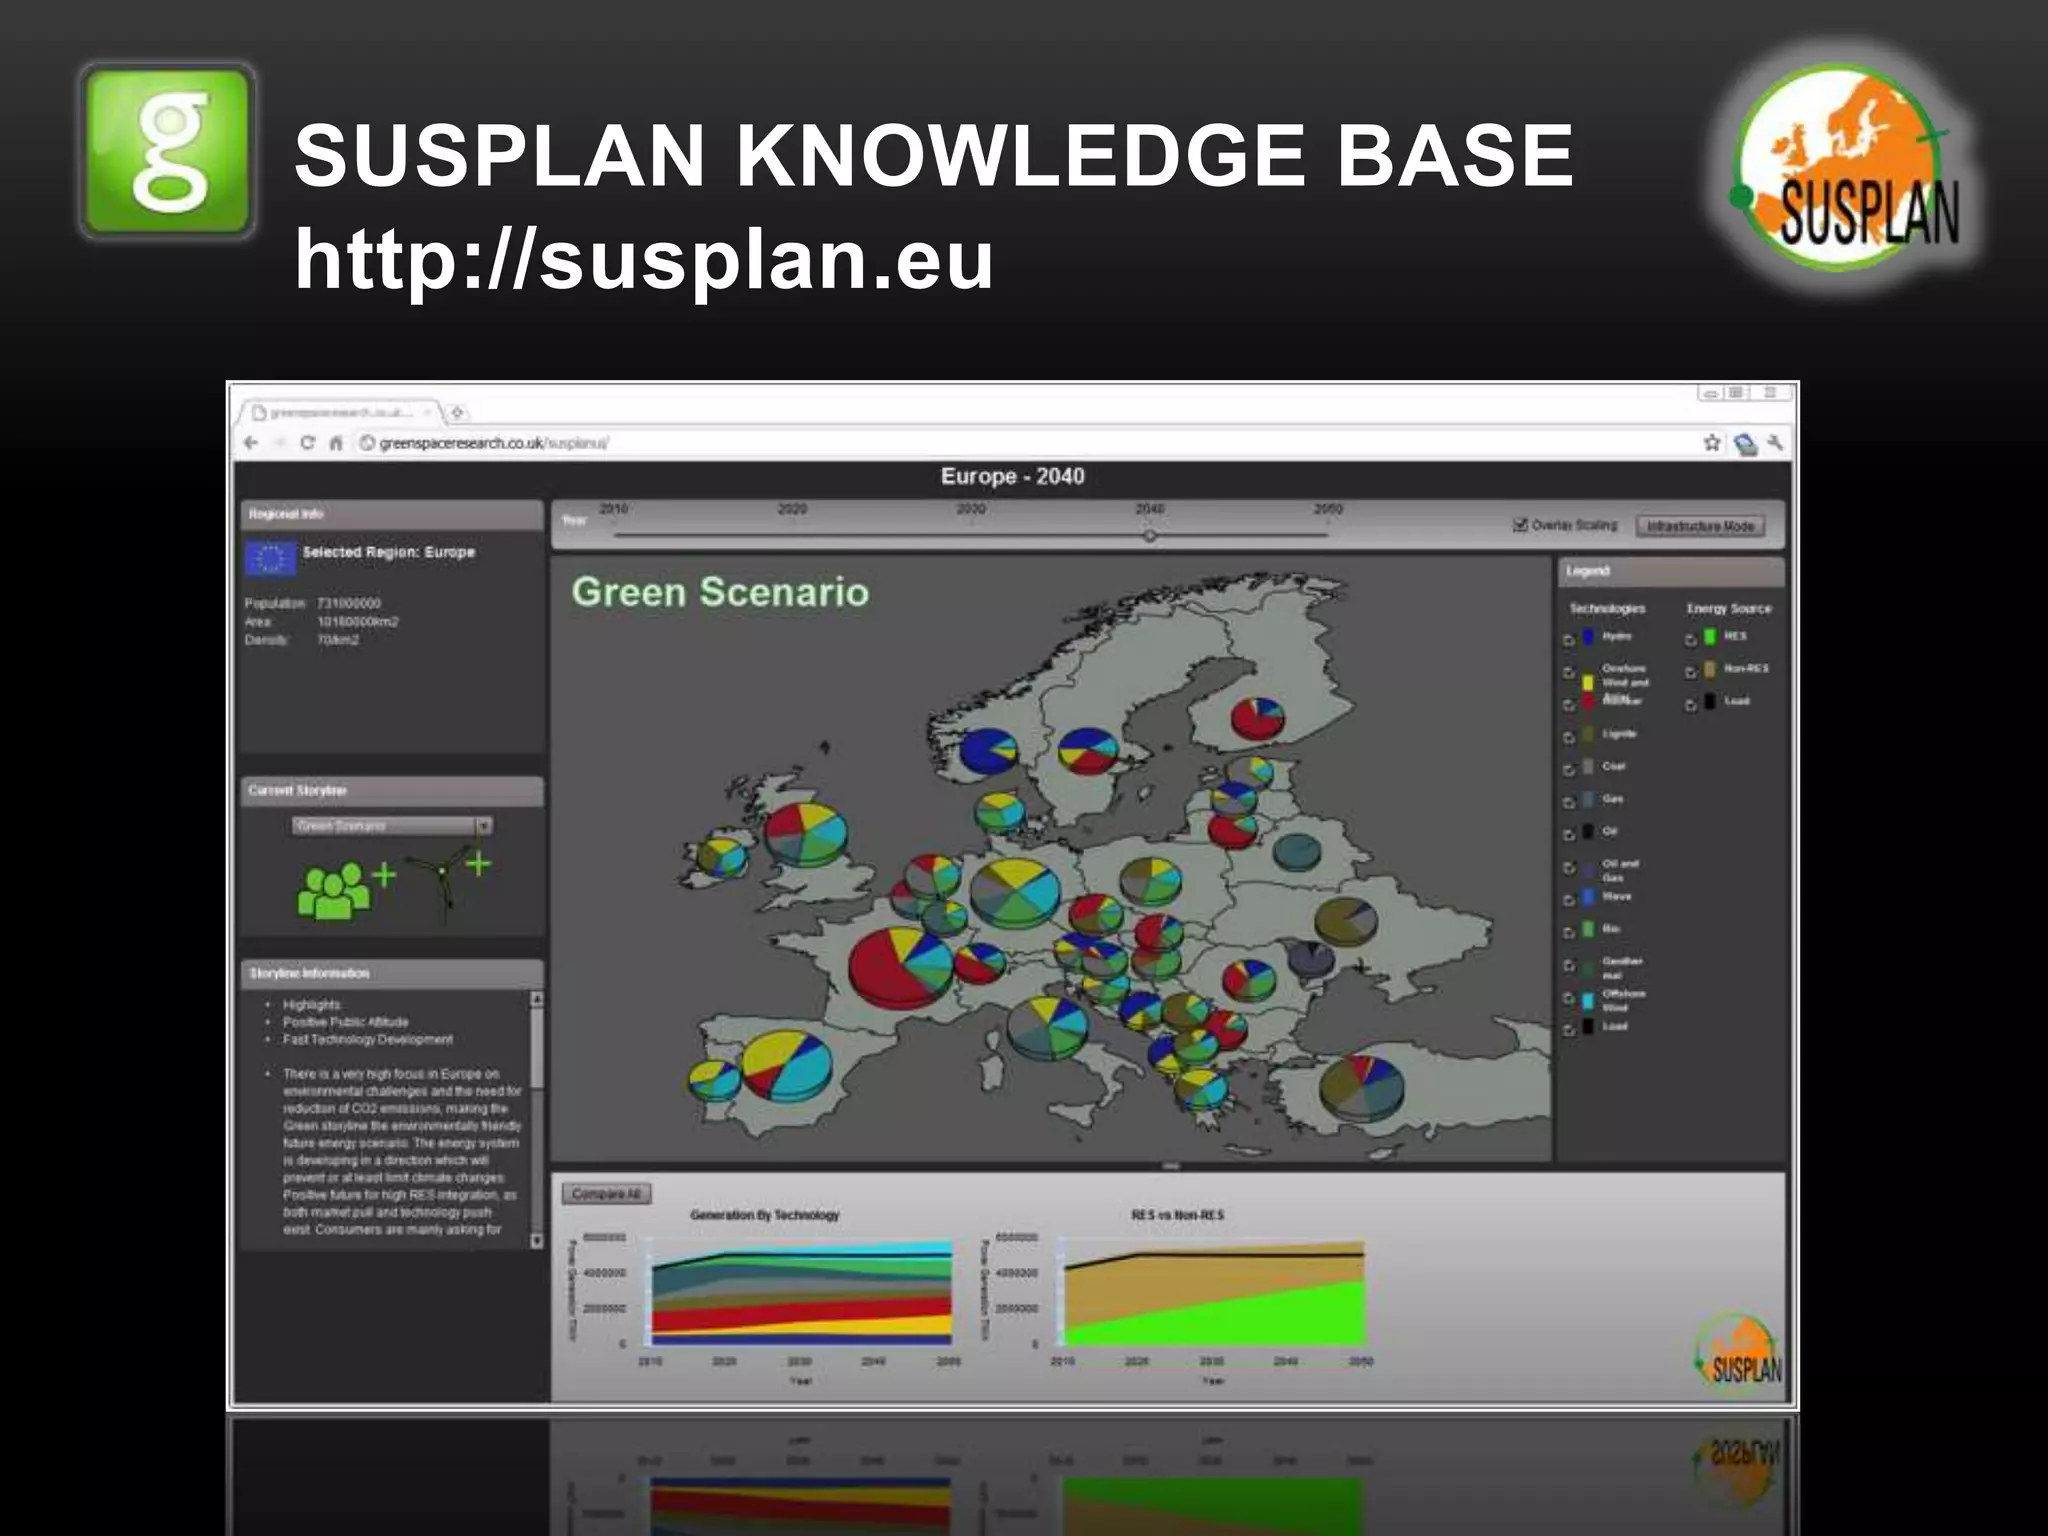Select the pie chart over Spain

pyautogui.click(x=788, y=1065)
